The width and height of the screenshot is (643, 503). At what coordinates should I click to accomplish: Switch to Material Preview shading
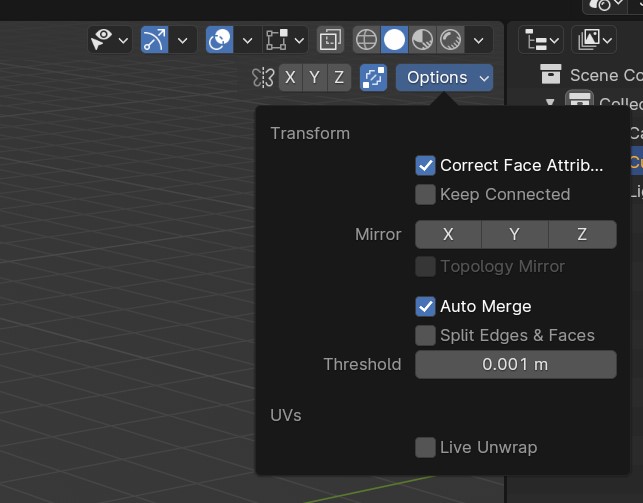click(x=423, y=40)
